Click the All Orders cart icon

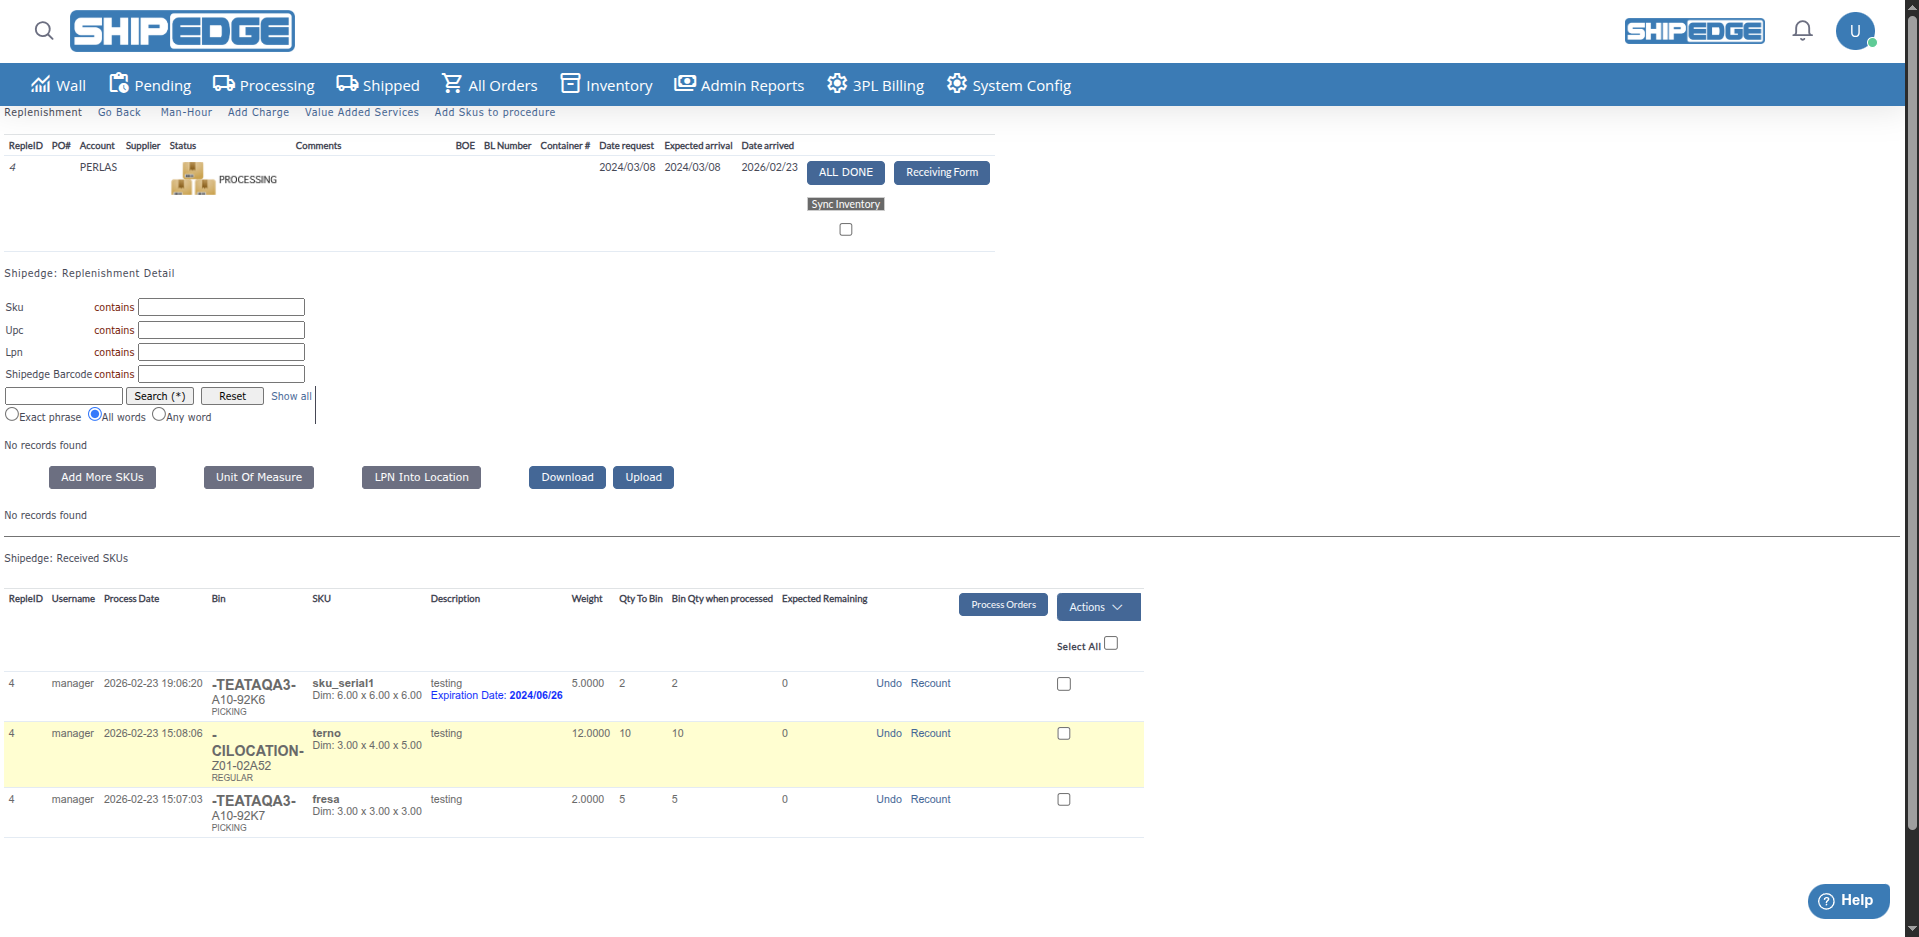(452, 84)
